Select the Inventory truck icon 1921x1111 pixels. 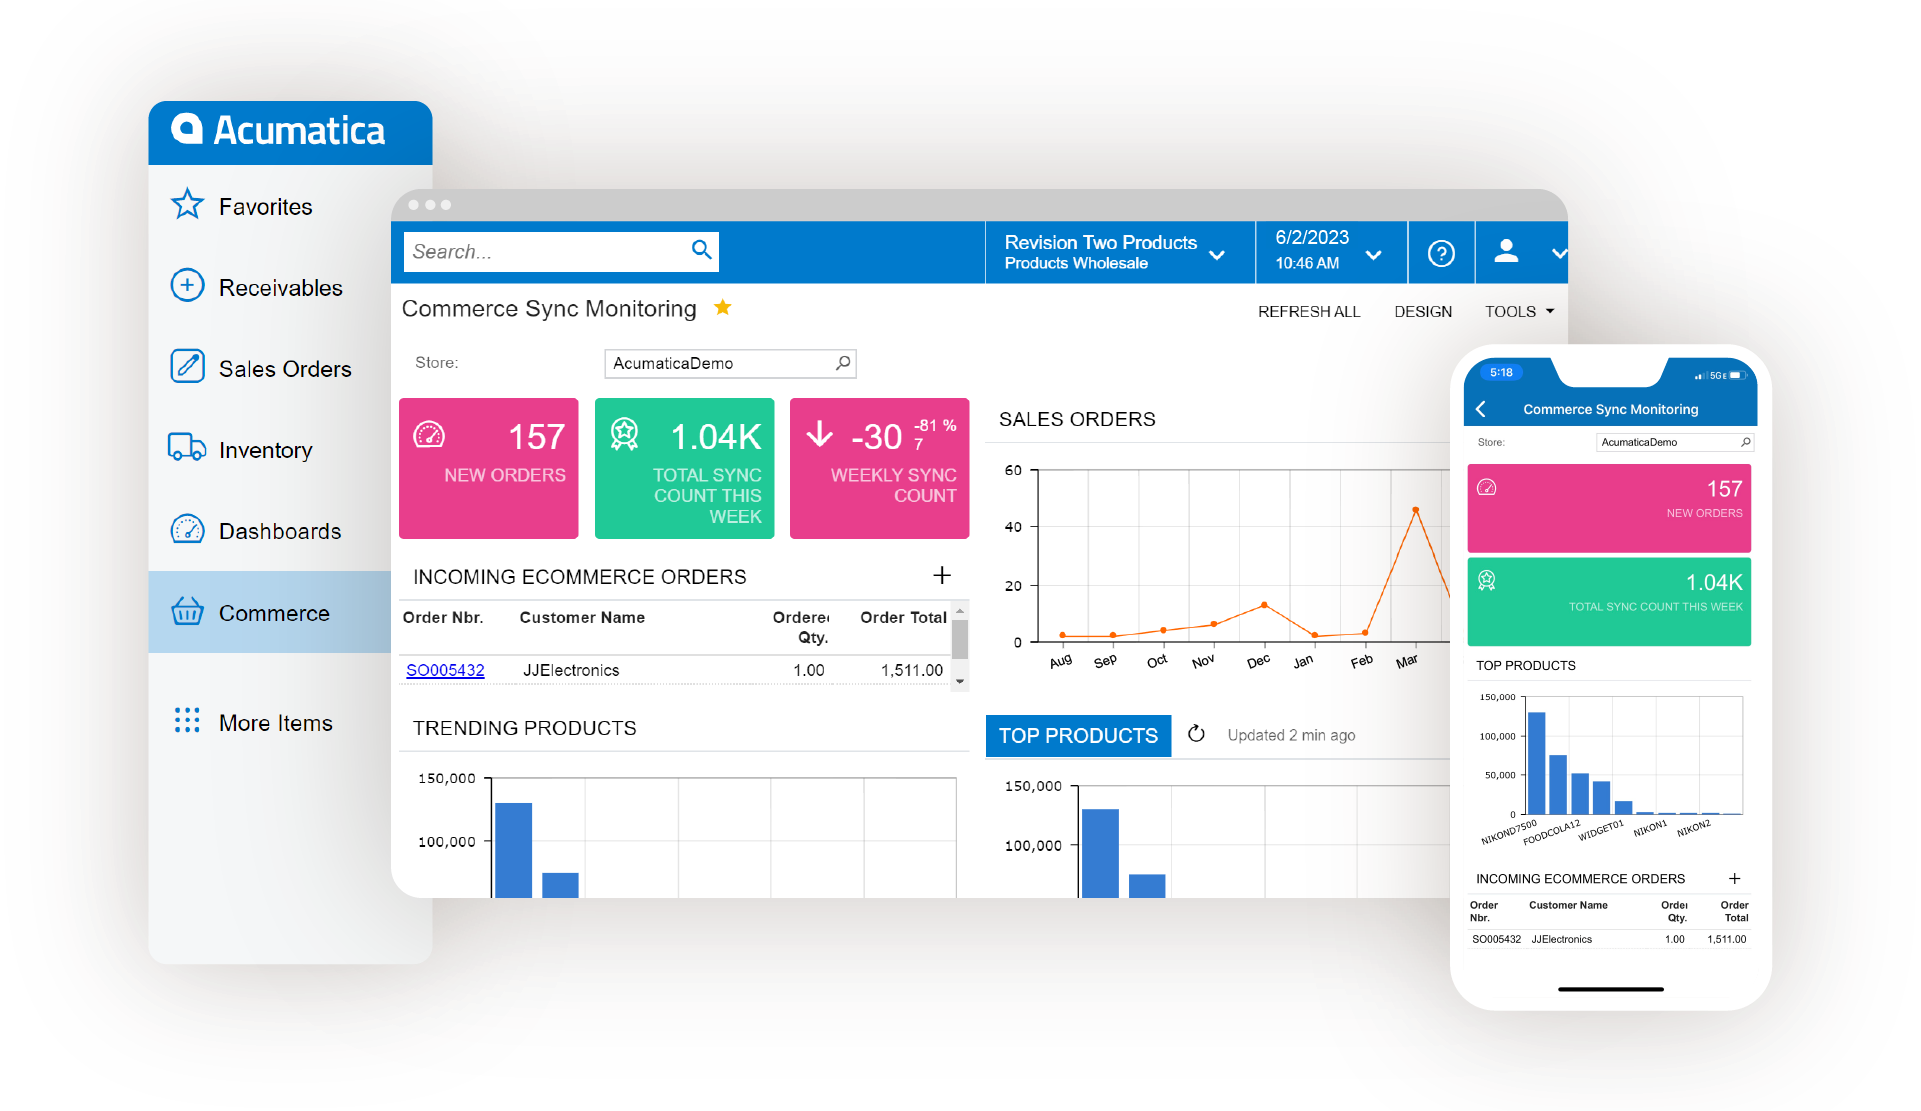tap(187, 448)
